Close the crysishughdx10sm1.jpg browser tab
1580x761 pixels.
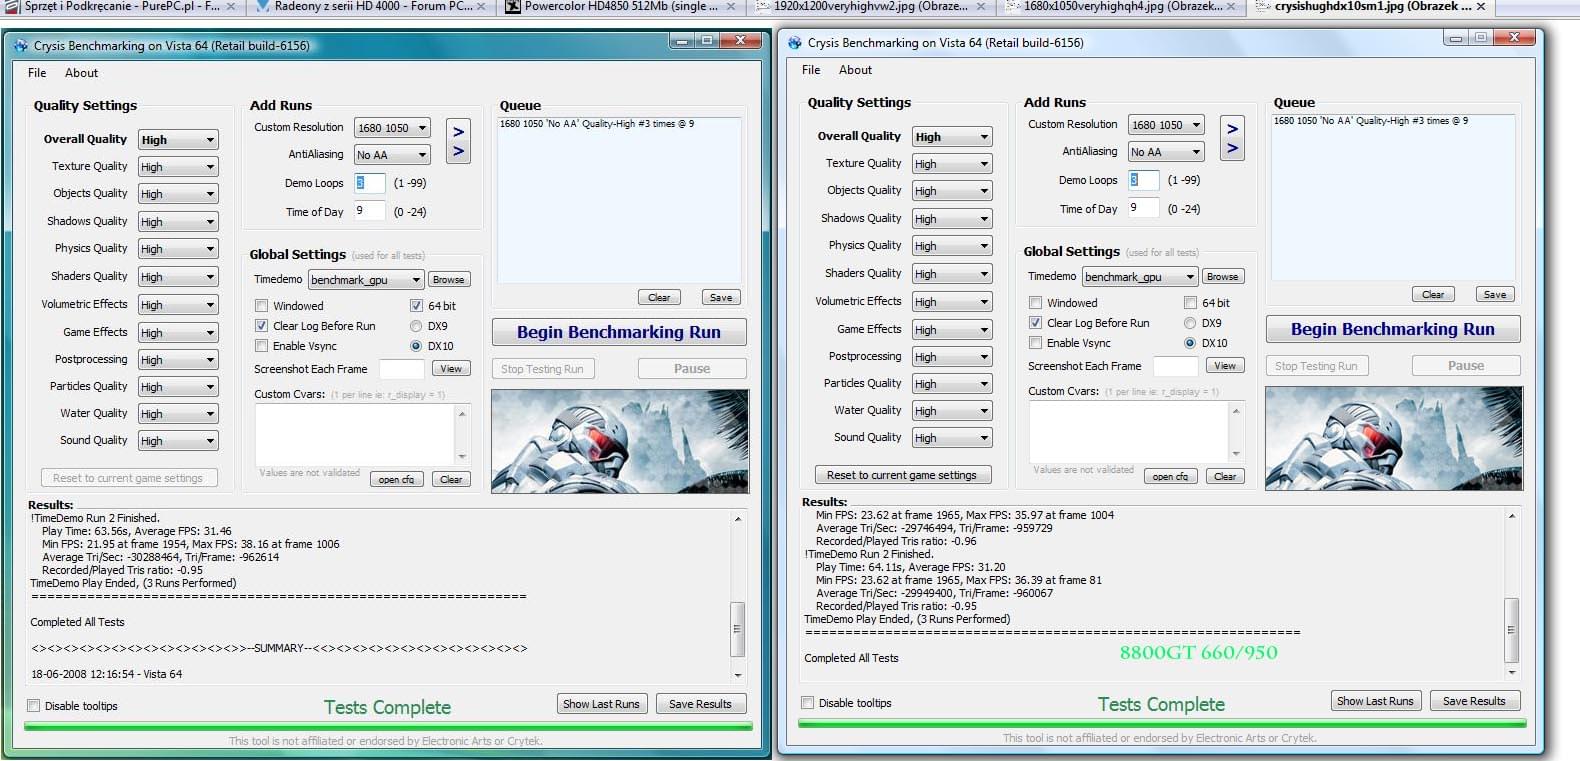(1481, 7)
